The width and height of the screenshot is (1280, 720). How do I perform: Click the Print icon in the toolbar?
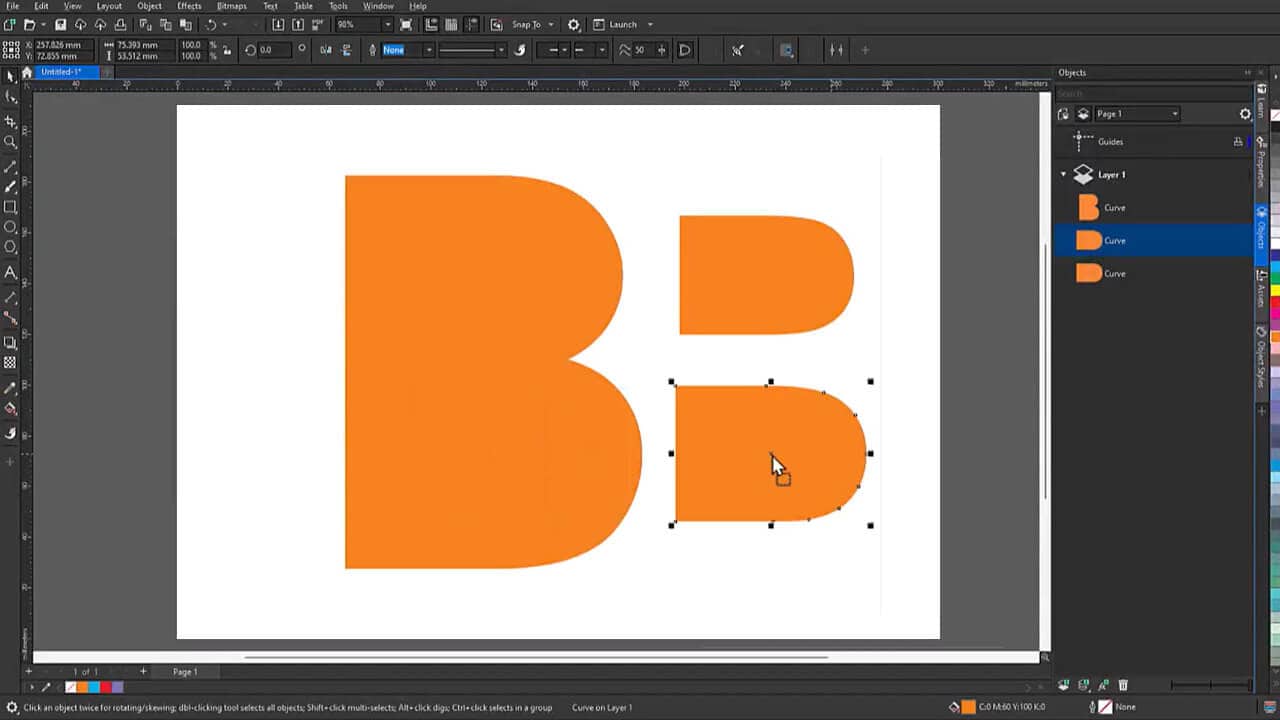coord(120,24)
